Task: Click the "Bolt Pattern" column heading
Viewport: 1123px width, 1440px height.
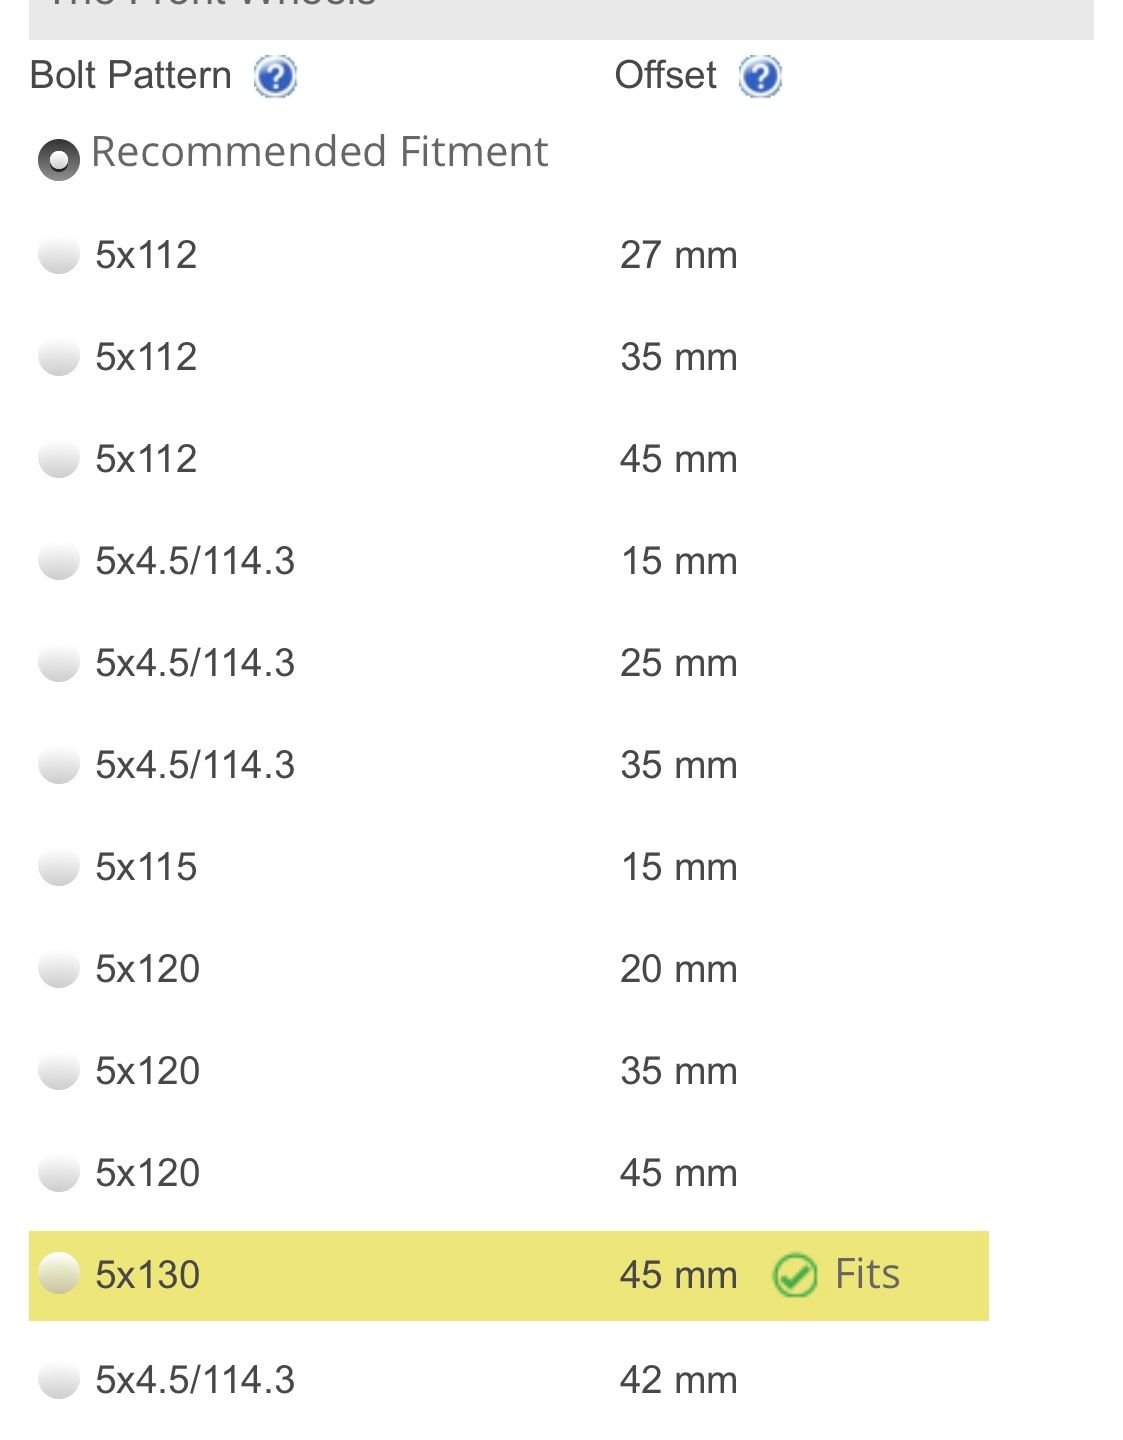Action: tap(131, 76)
